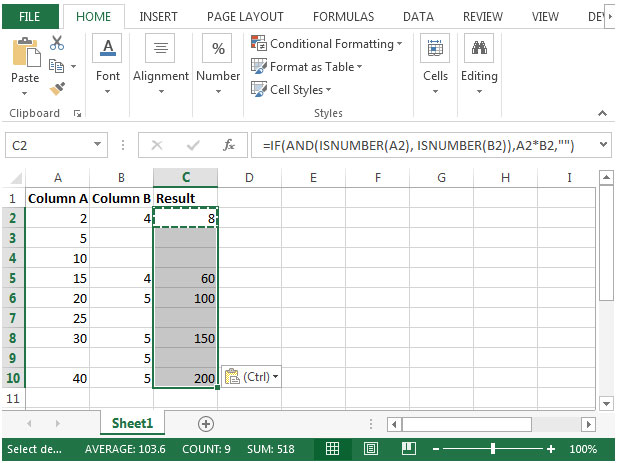Image resolution: width=617 pixels, height=463 pixels.
Task: Click the vertical scrollbar thumb
Action: pyautogui.click(x=606, y=243)
